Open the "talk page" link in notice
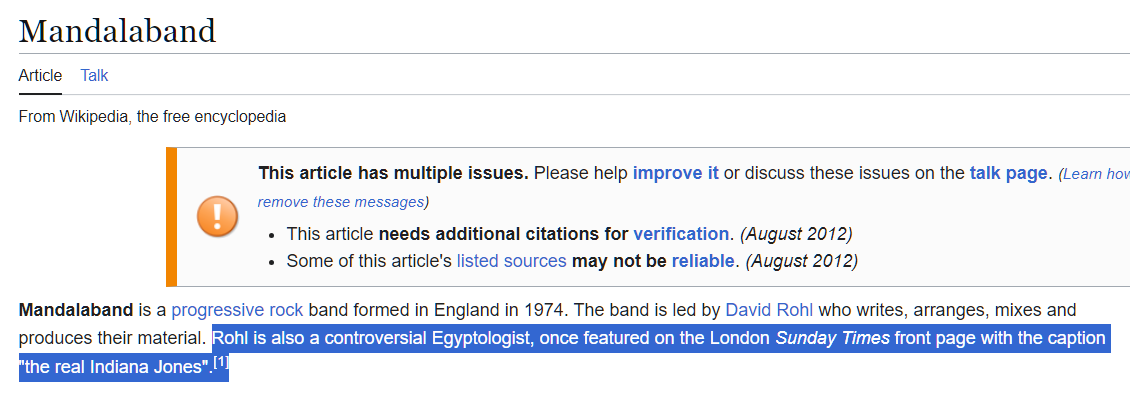Viewport: 1130px width, 410px height. point(1007,173)
